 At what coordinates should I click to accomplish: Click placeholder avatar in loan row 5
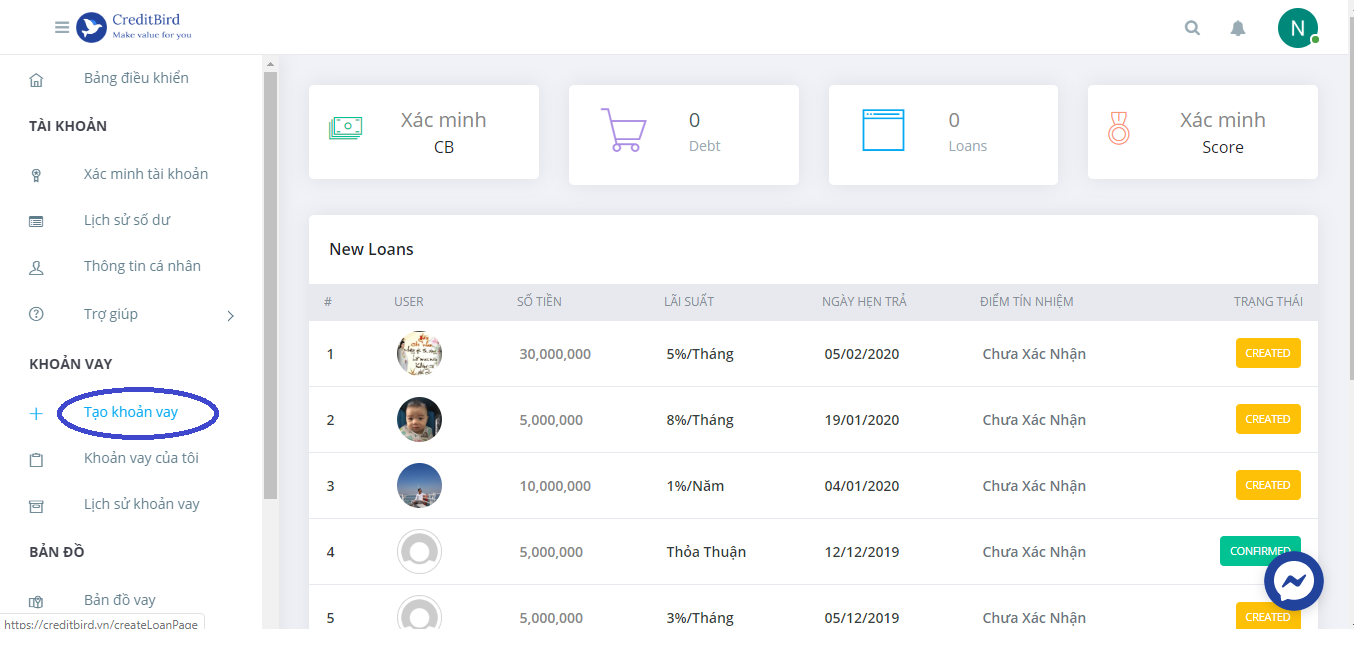pos(419,614)
